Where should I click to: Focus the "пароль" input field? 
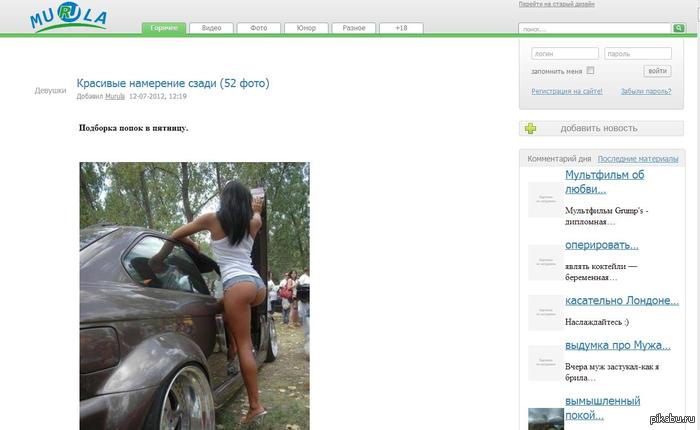point(638,54)
